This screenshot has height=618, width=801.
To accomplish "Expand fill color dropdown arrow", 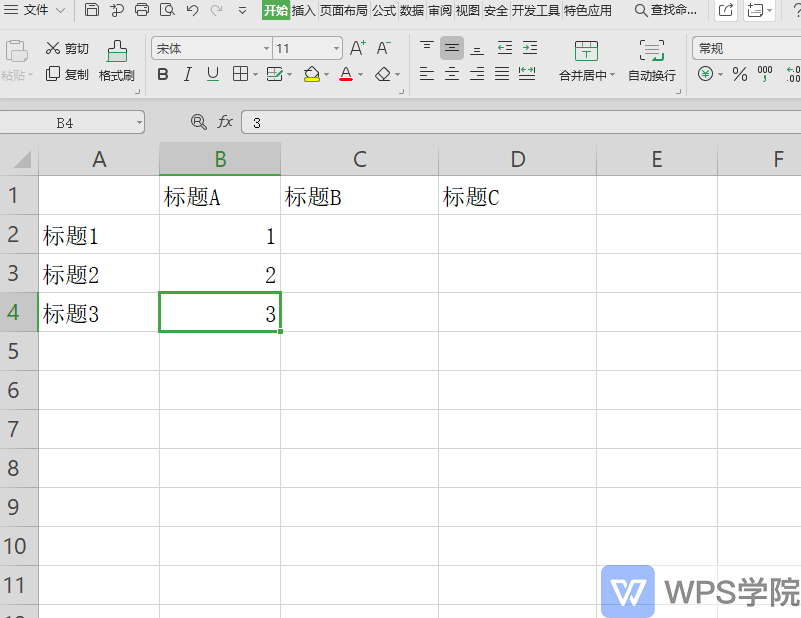I will (x=326, y=75).
